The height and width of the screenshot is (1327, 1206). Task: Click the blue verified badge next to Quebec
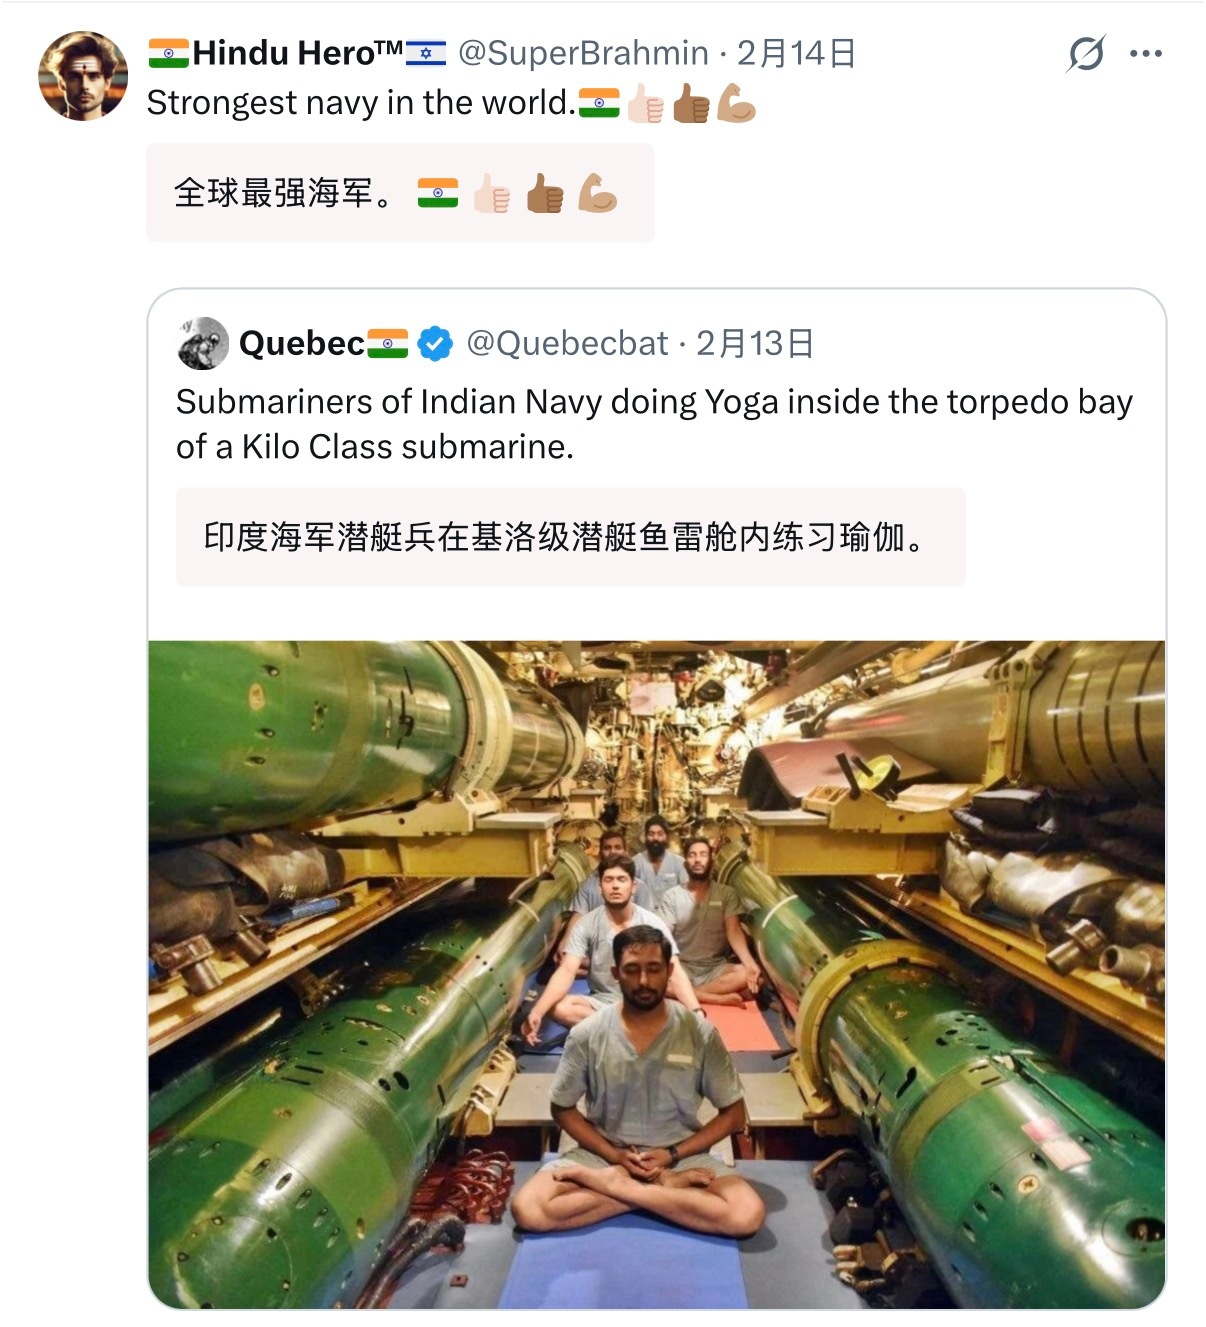(434, 343)
